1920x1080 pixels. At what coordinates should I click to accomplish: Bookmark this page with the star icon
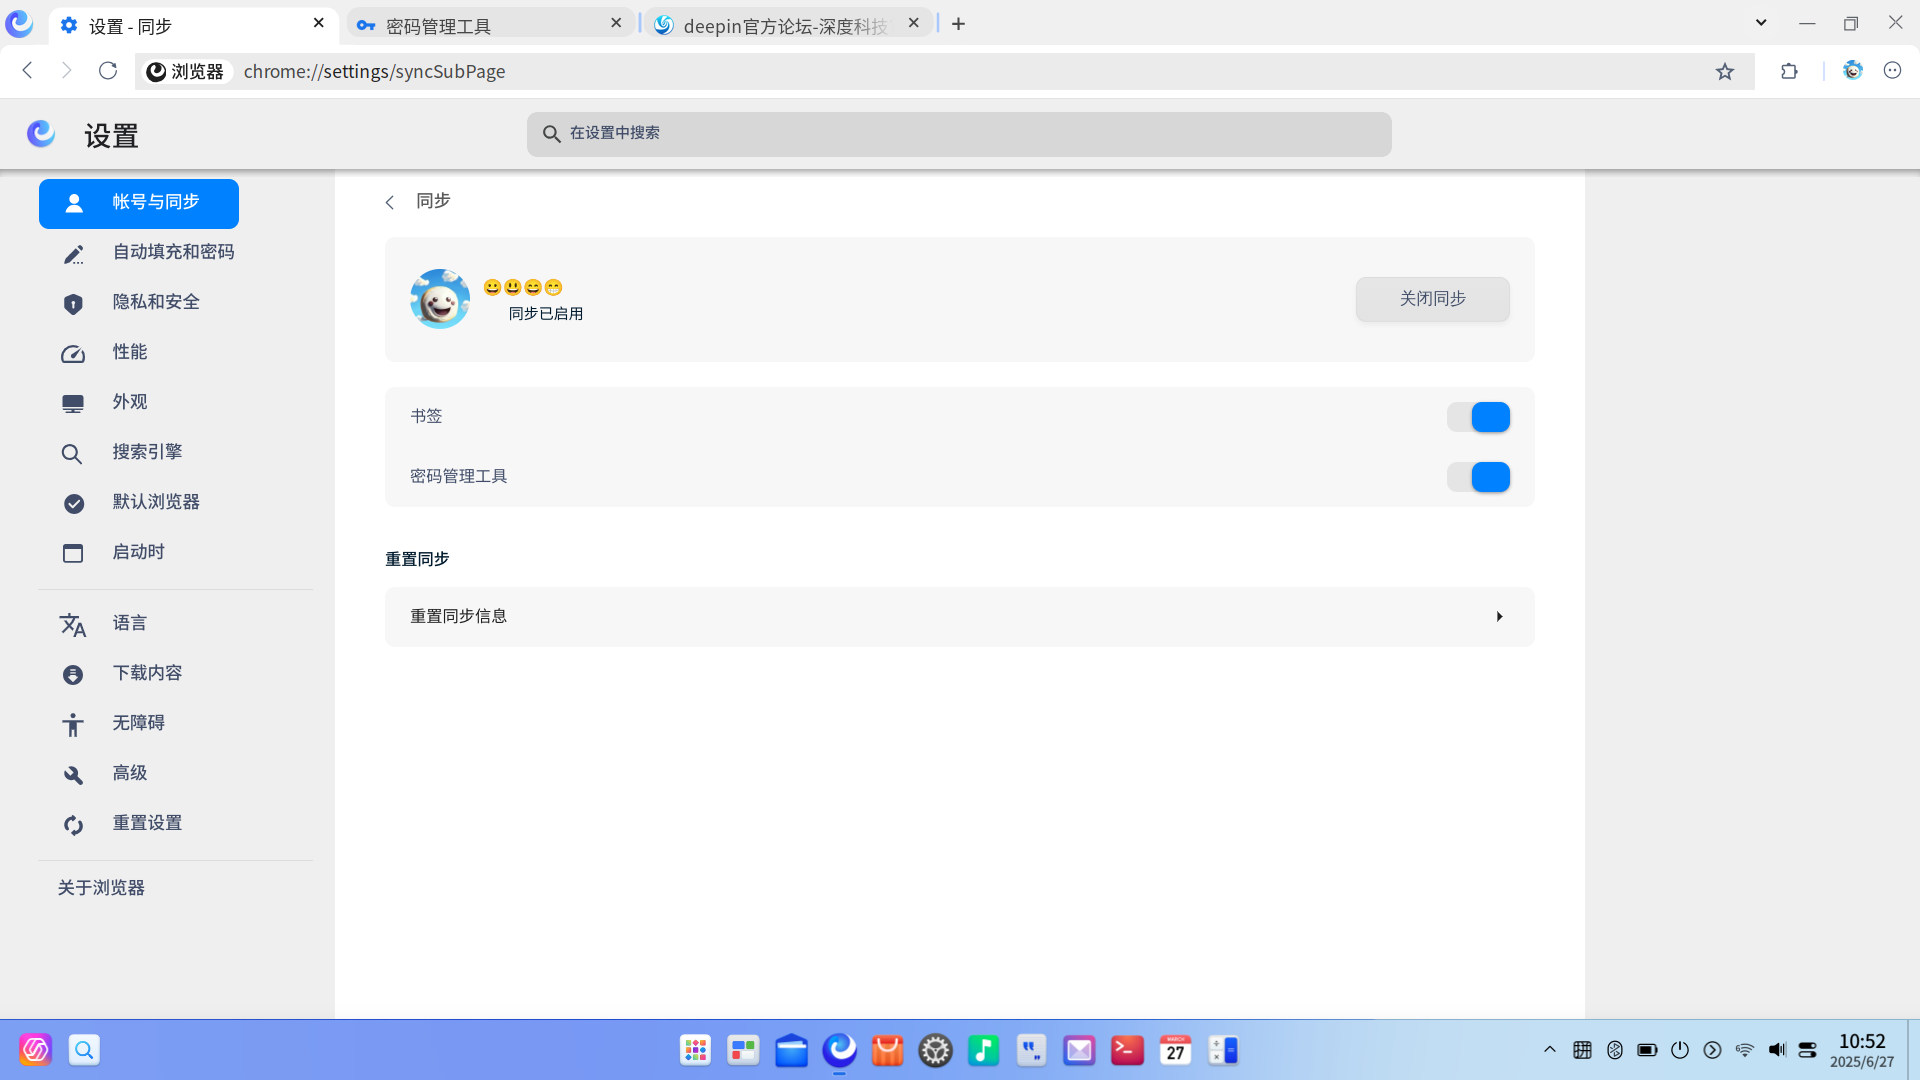[x=1725, y=71]
